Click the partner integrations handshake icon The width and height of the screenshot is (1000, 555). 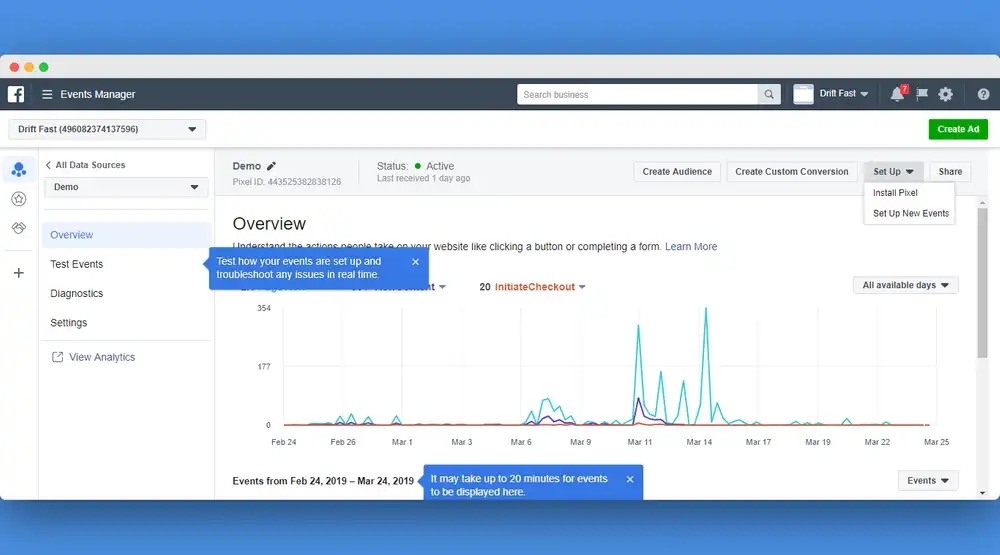tap(18, 228)
